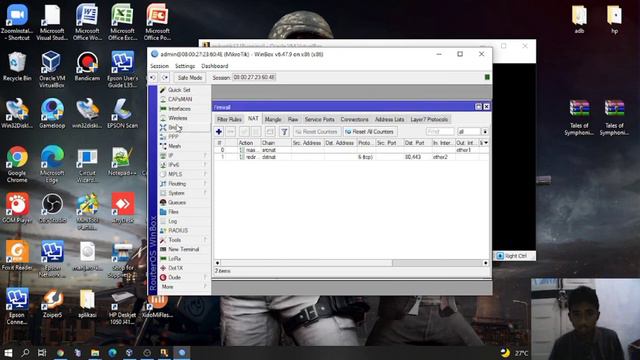This screenshot has width=640, height=360.
Task: Select the dstnat redirect rule row
Action: coord(351,157)
